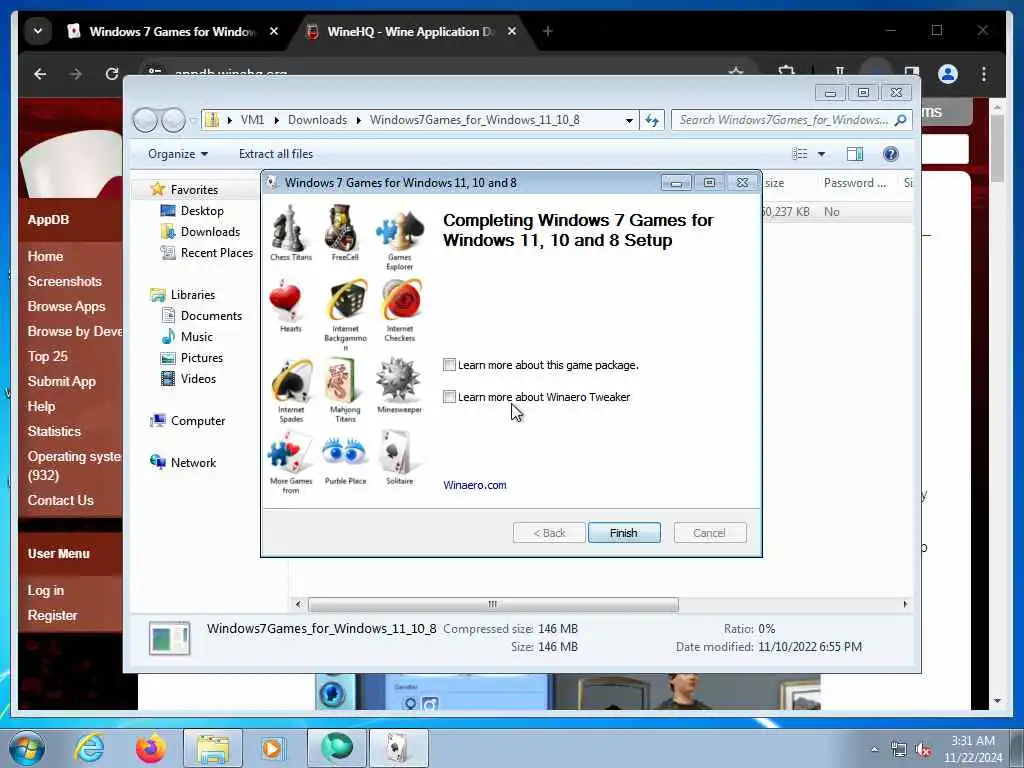The width and height of the screenshot is (1024, 768).
Task: Click the Minesweeper icon
Action: click(398, 379)
